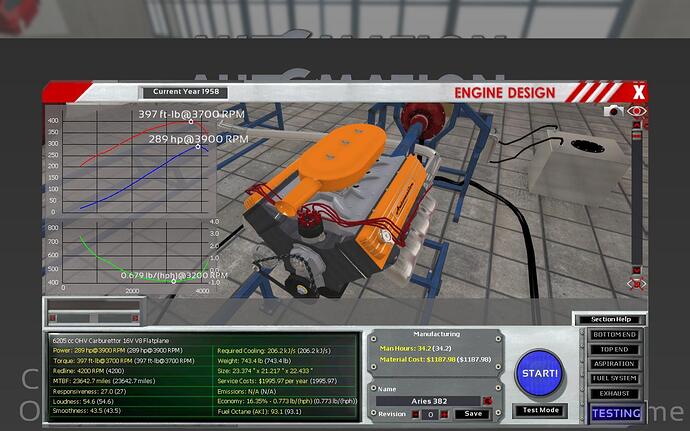Image resolution: width=690 pixels, height=431 pixels.
Task: Toggle Test Mode
Action: click(540, 410)
